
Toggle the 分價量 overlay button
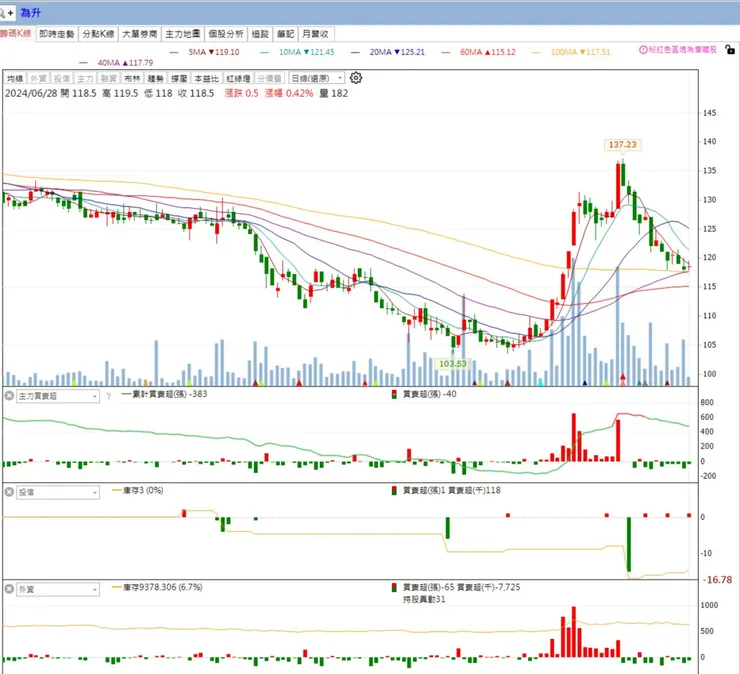point(269,78)
